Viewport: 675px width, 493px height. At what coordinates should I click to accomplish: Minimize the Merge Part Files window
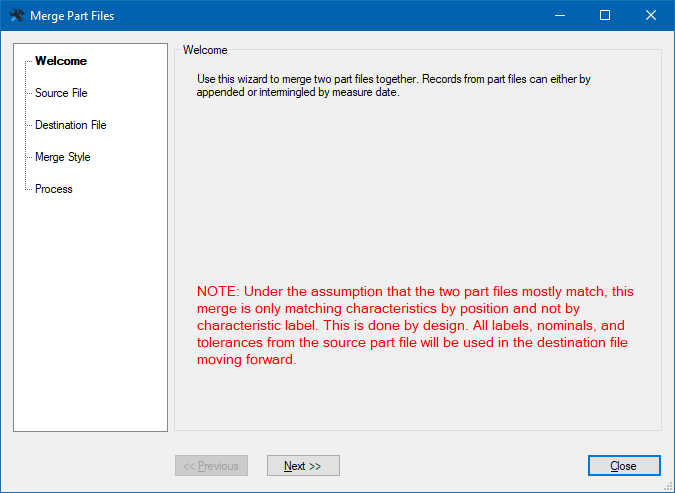(560, 16)
